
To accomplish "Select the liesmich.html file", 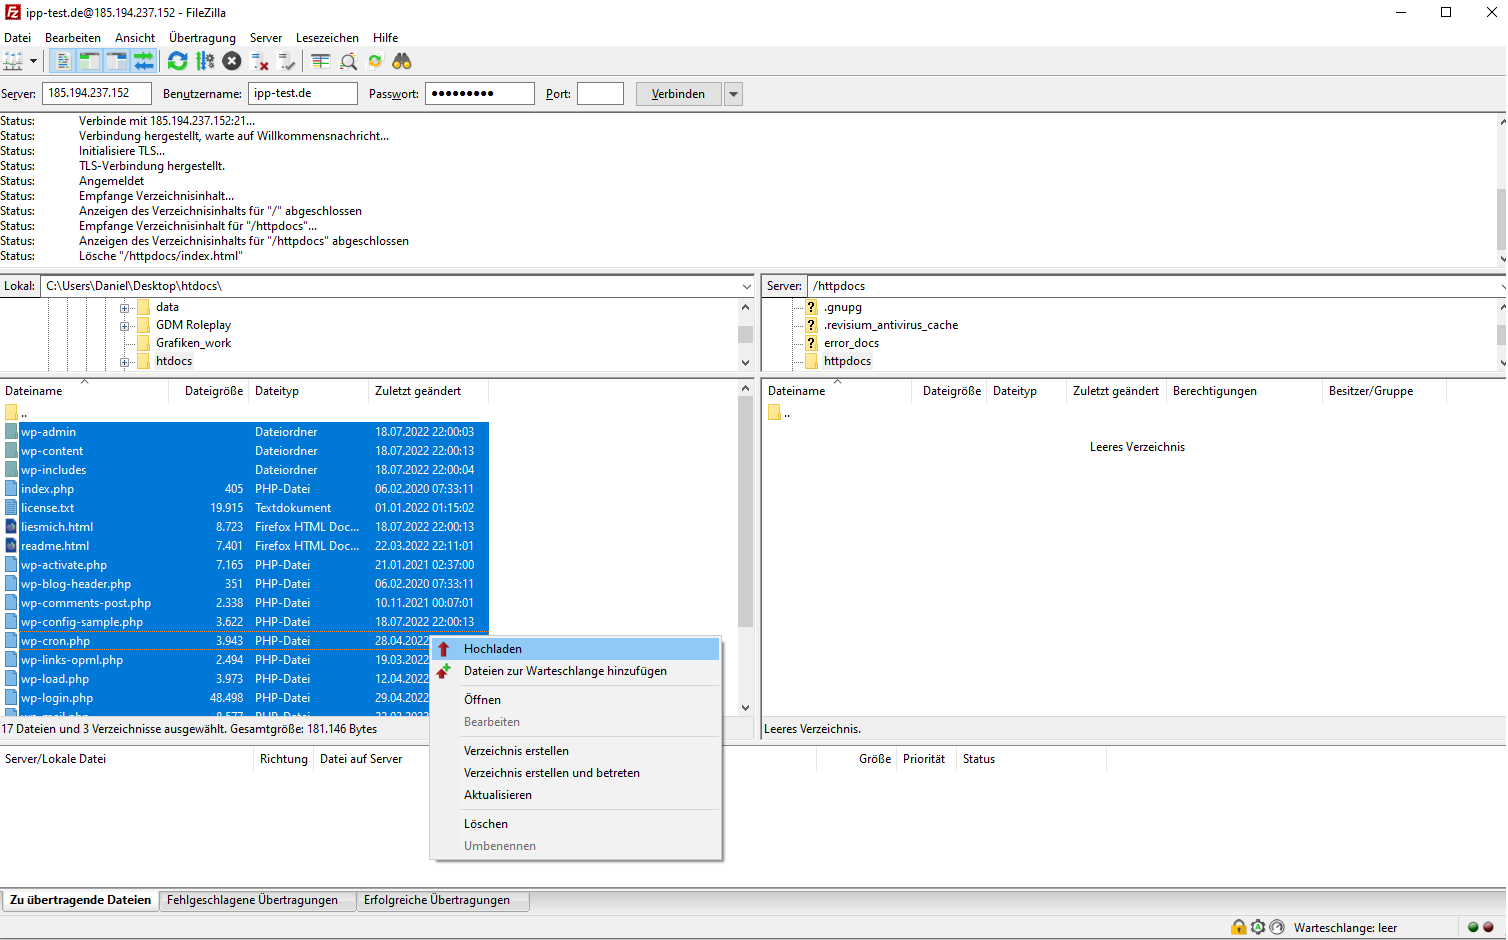I will click(245, 527).
